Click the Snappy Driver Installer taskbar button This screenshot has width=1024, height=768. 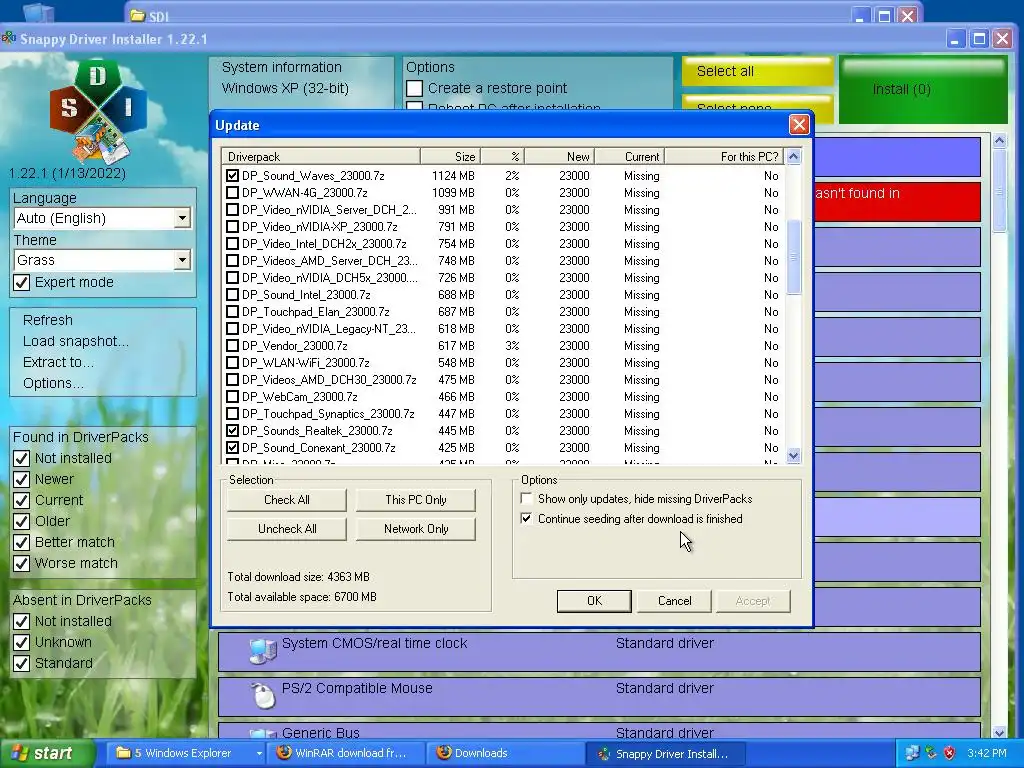[x=665, y=754]
